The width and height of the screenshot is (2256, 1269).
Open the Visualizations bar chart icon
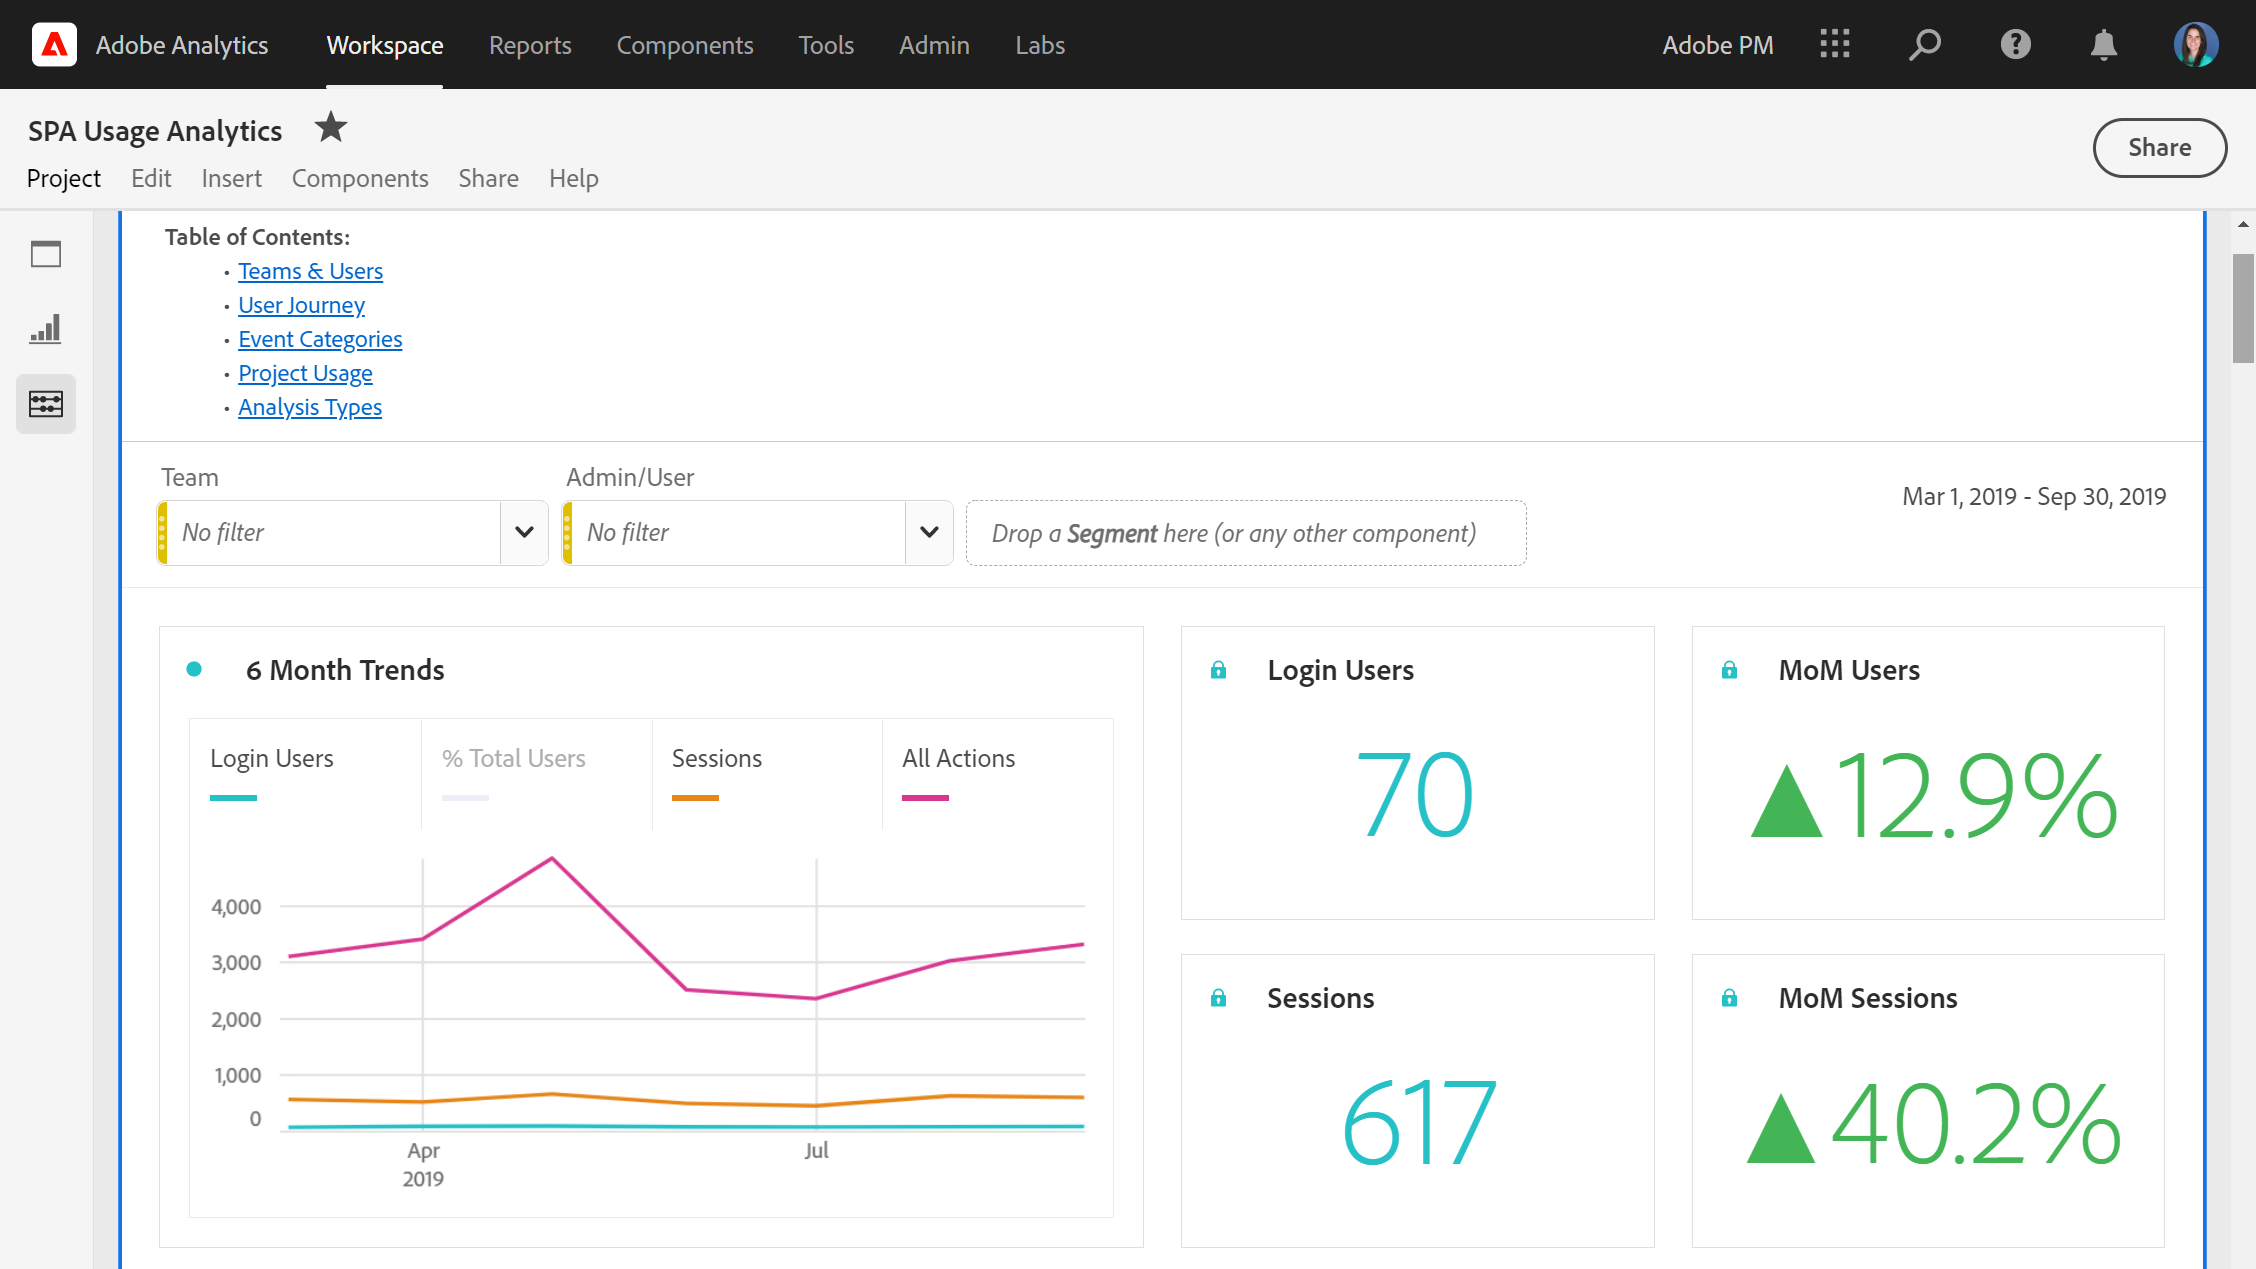46,329
